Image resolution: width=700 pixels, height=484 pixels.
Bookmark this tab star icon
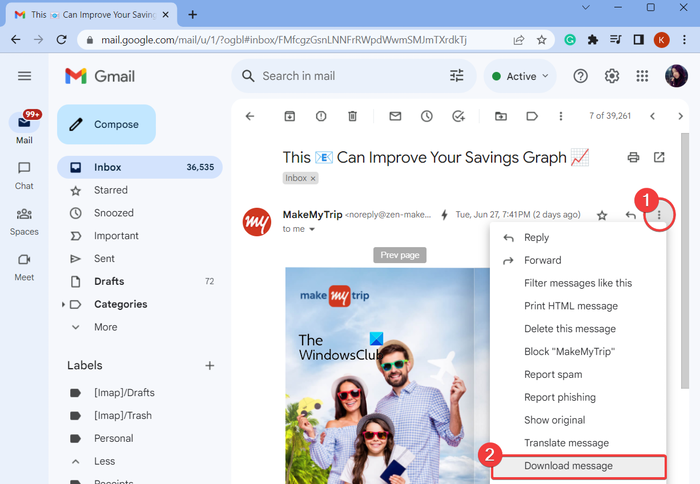[x=542, y=40]
